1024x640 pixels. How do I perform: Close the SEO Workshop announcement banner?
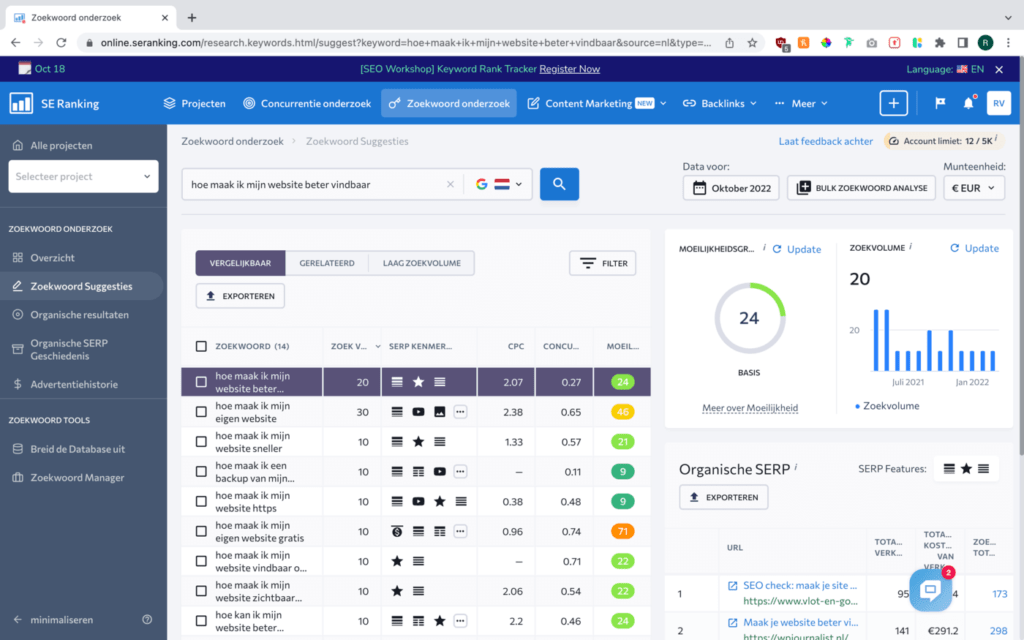point(998,69)
